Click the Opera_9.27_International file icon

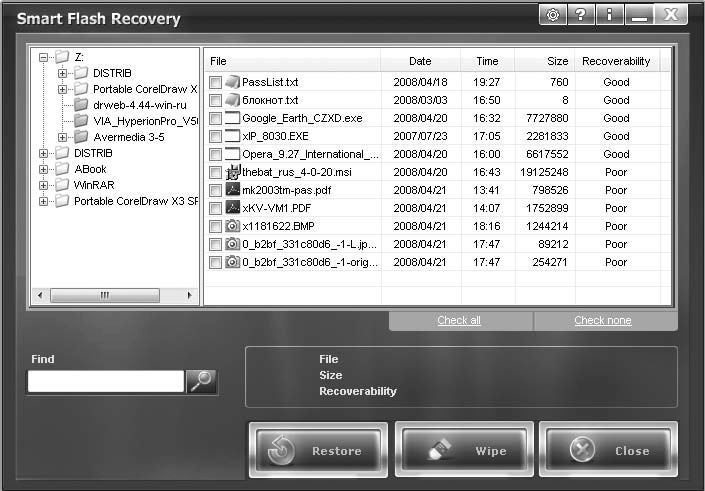click(232, 154)
